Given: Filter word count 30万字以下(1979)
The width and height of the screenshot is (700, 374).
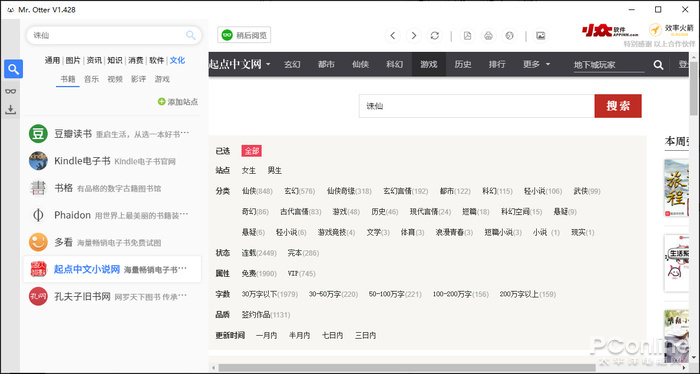Looking at the screenshot, I should 270,294.
